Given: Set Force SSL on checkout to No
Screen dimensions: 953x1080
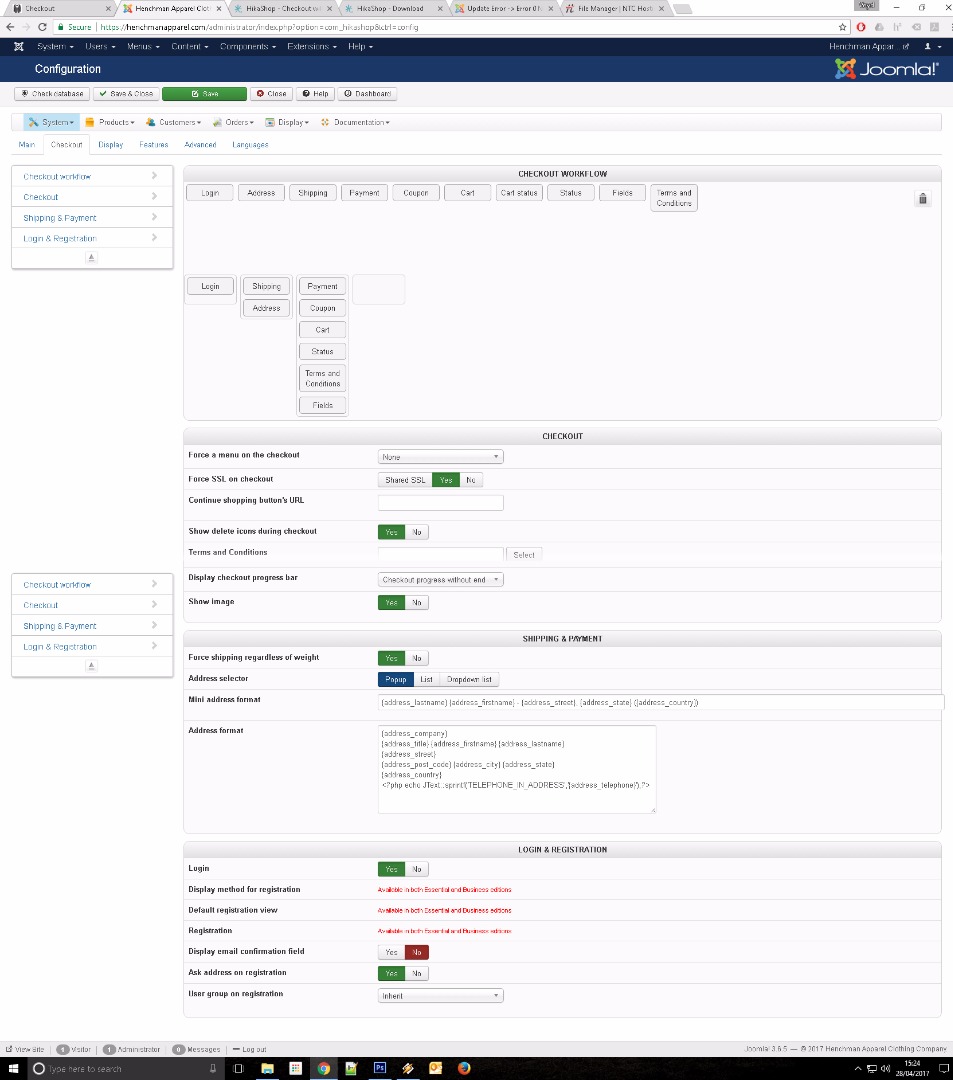Looking at the screenshot, I should click(x=470, y=480).
